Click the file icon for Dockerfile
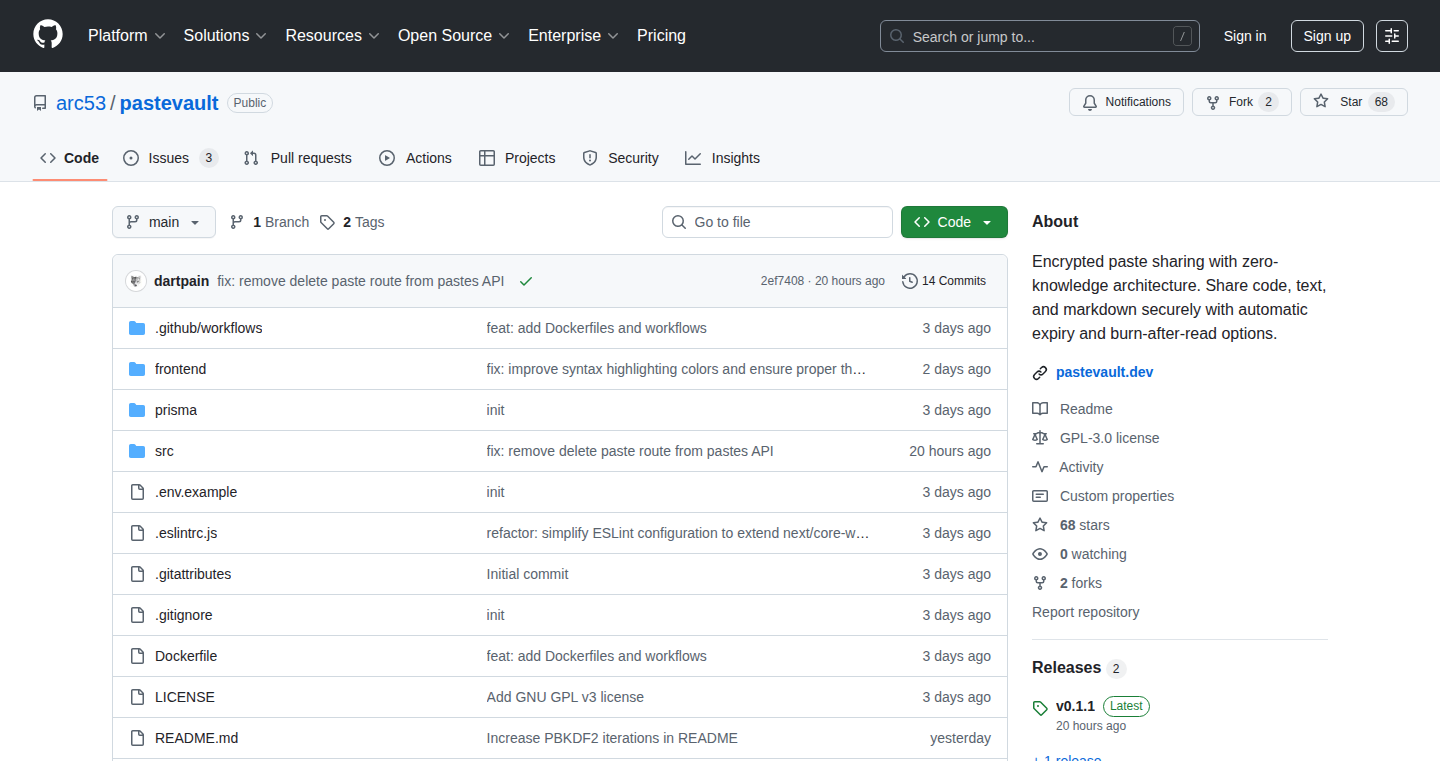The height and width of the screenshot is (761, 1440). [137, 656]
